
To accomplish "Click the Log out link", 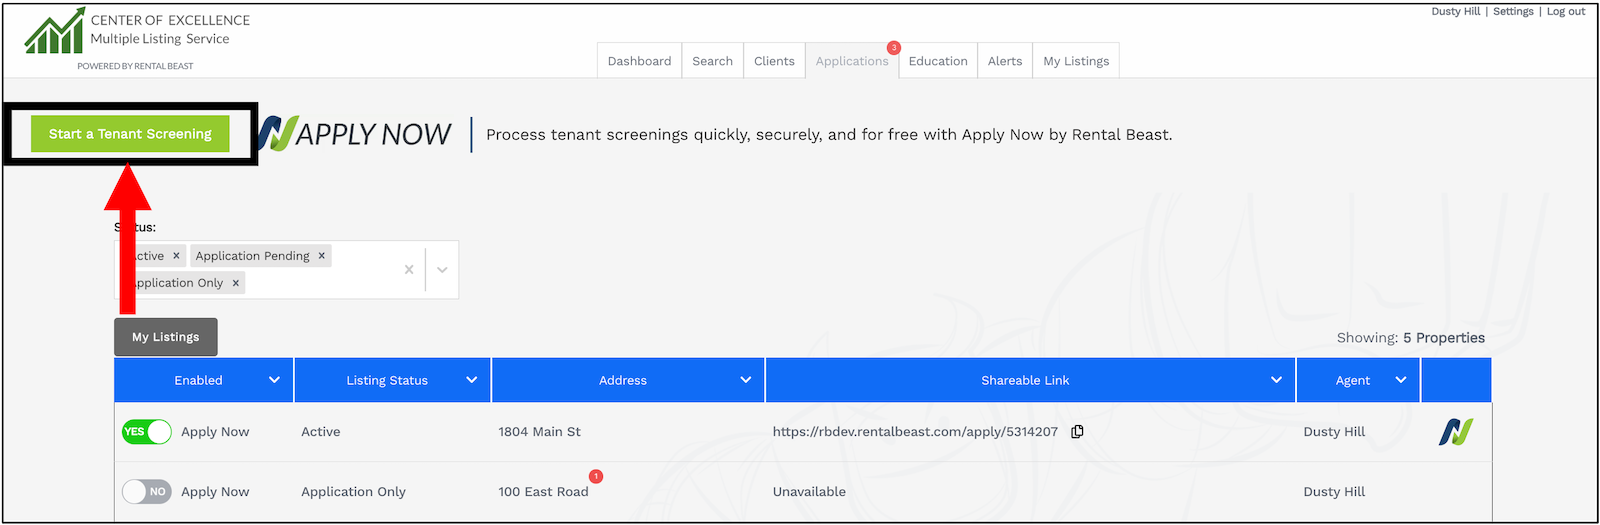I will click(x=1566, y=12).
